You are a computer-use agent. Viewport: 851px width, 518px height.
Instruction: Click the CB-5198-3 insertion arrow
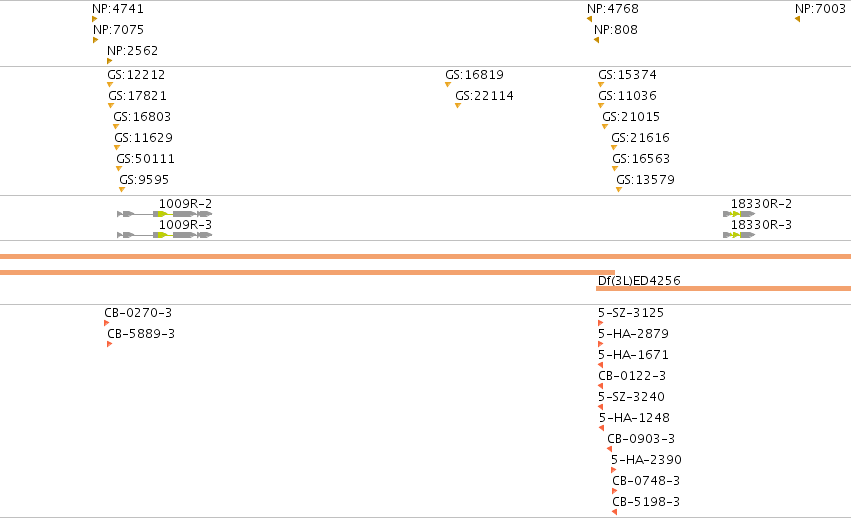(x=614, y=512)
